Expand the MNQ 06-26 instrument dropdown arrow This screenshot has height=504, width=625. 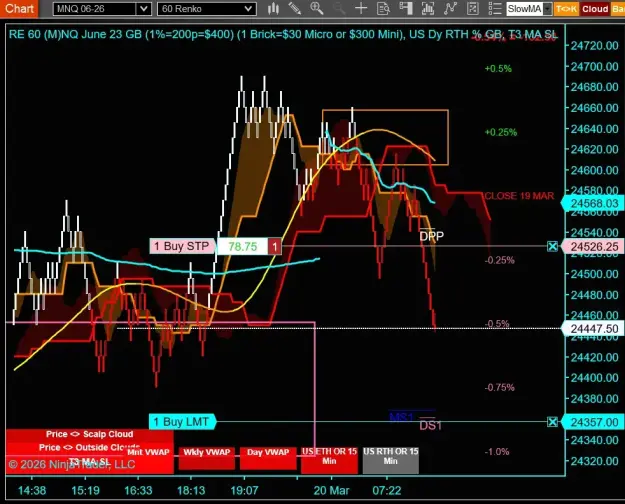pyautogui.click(x=143, y=9)
